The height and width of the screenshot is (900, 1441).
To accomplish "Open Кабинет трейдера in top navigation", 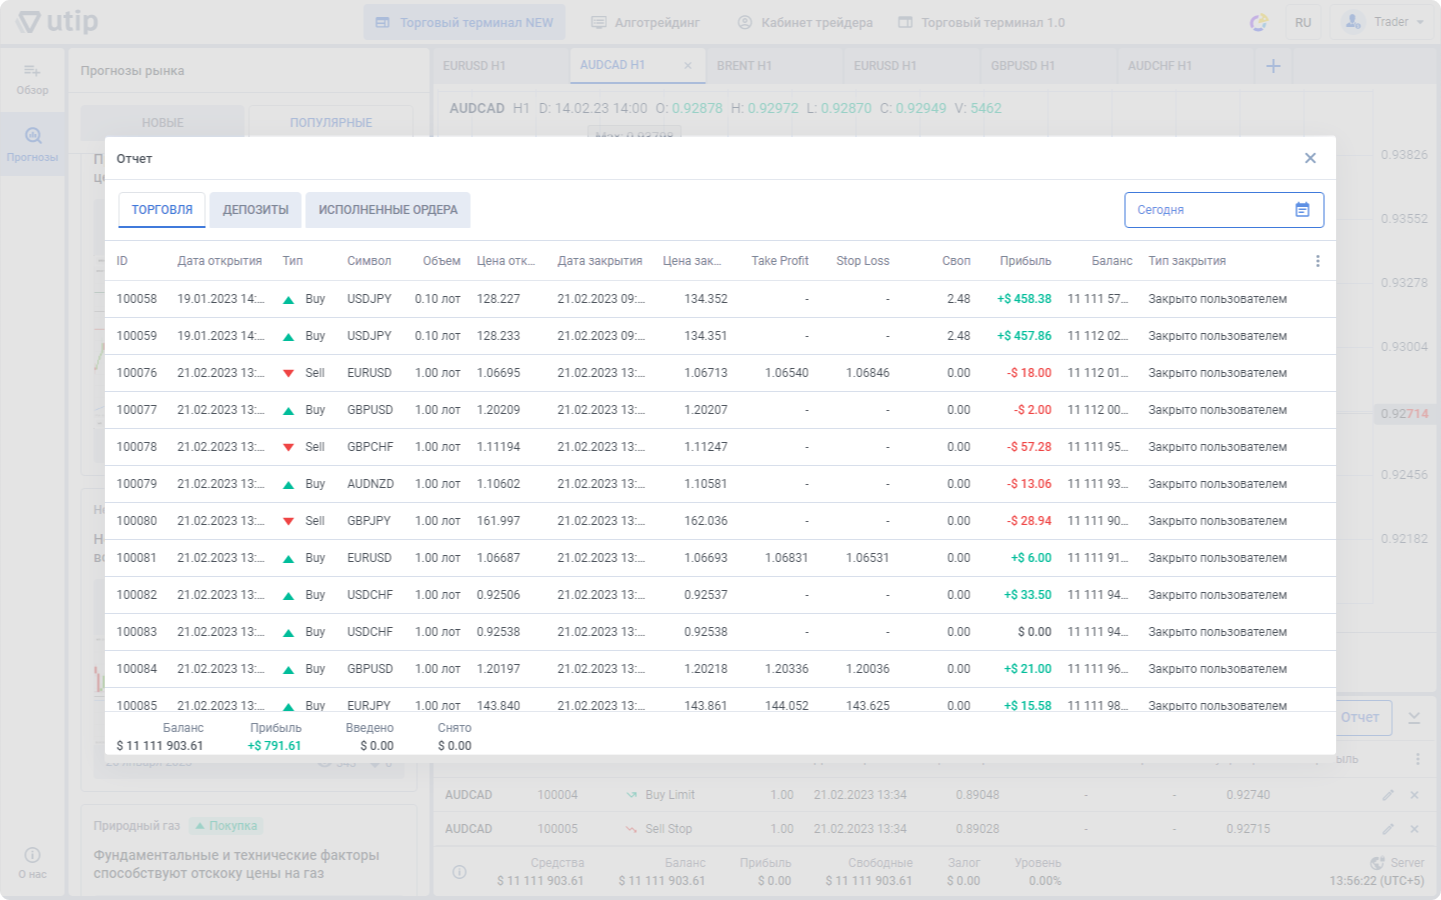I will click(x=805, y=22).
